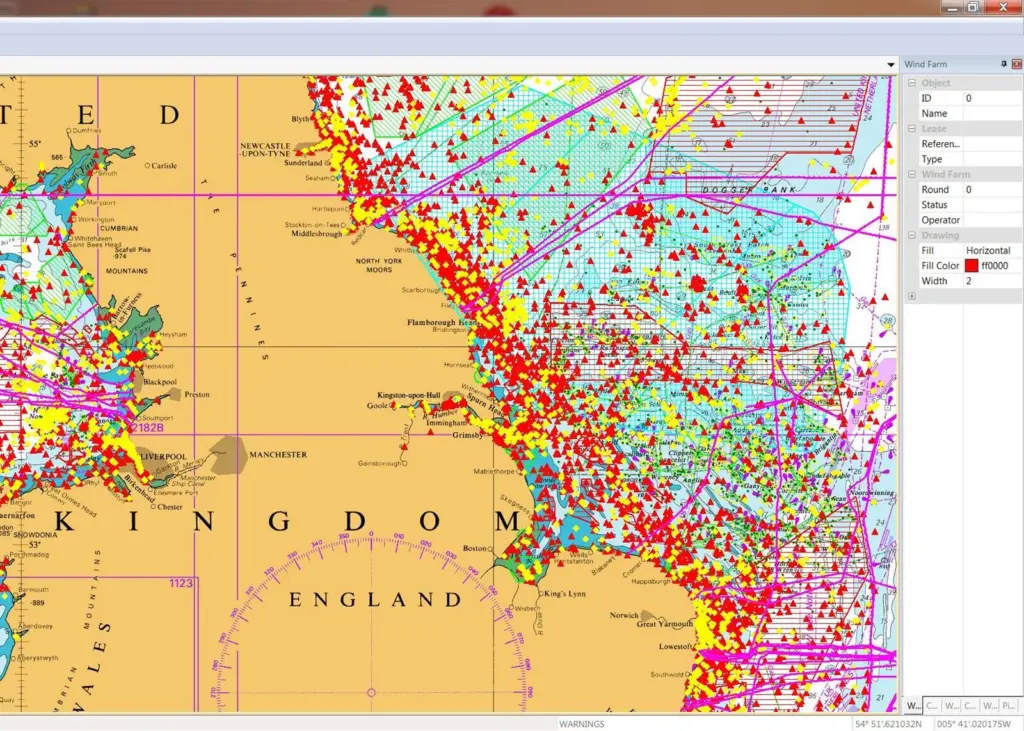Collapse the Lease property group
Viewport: 1024px width, 731px height.
[x=912, y=129]
